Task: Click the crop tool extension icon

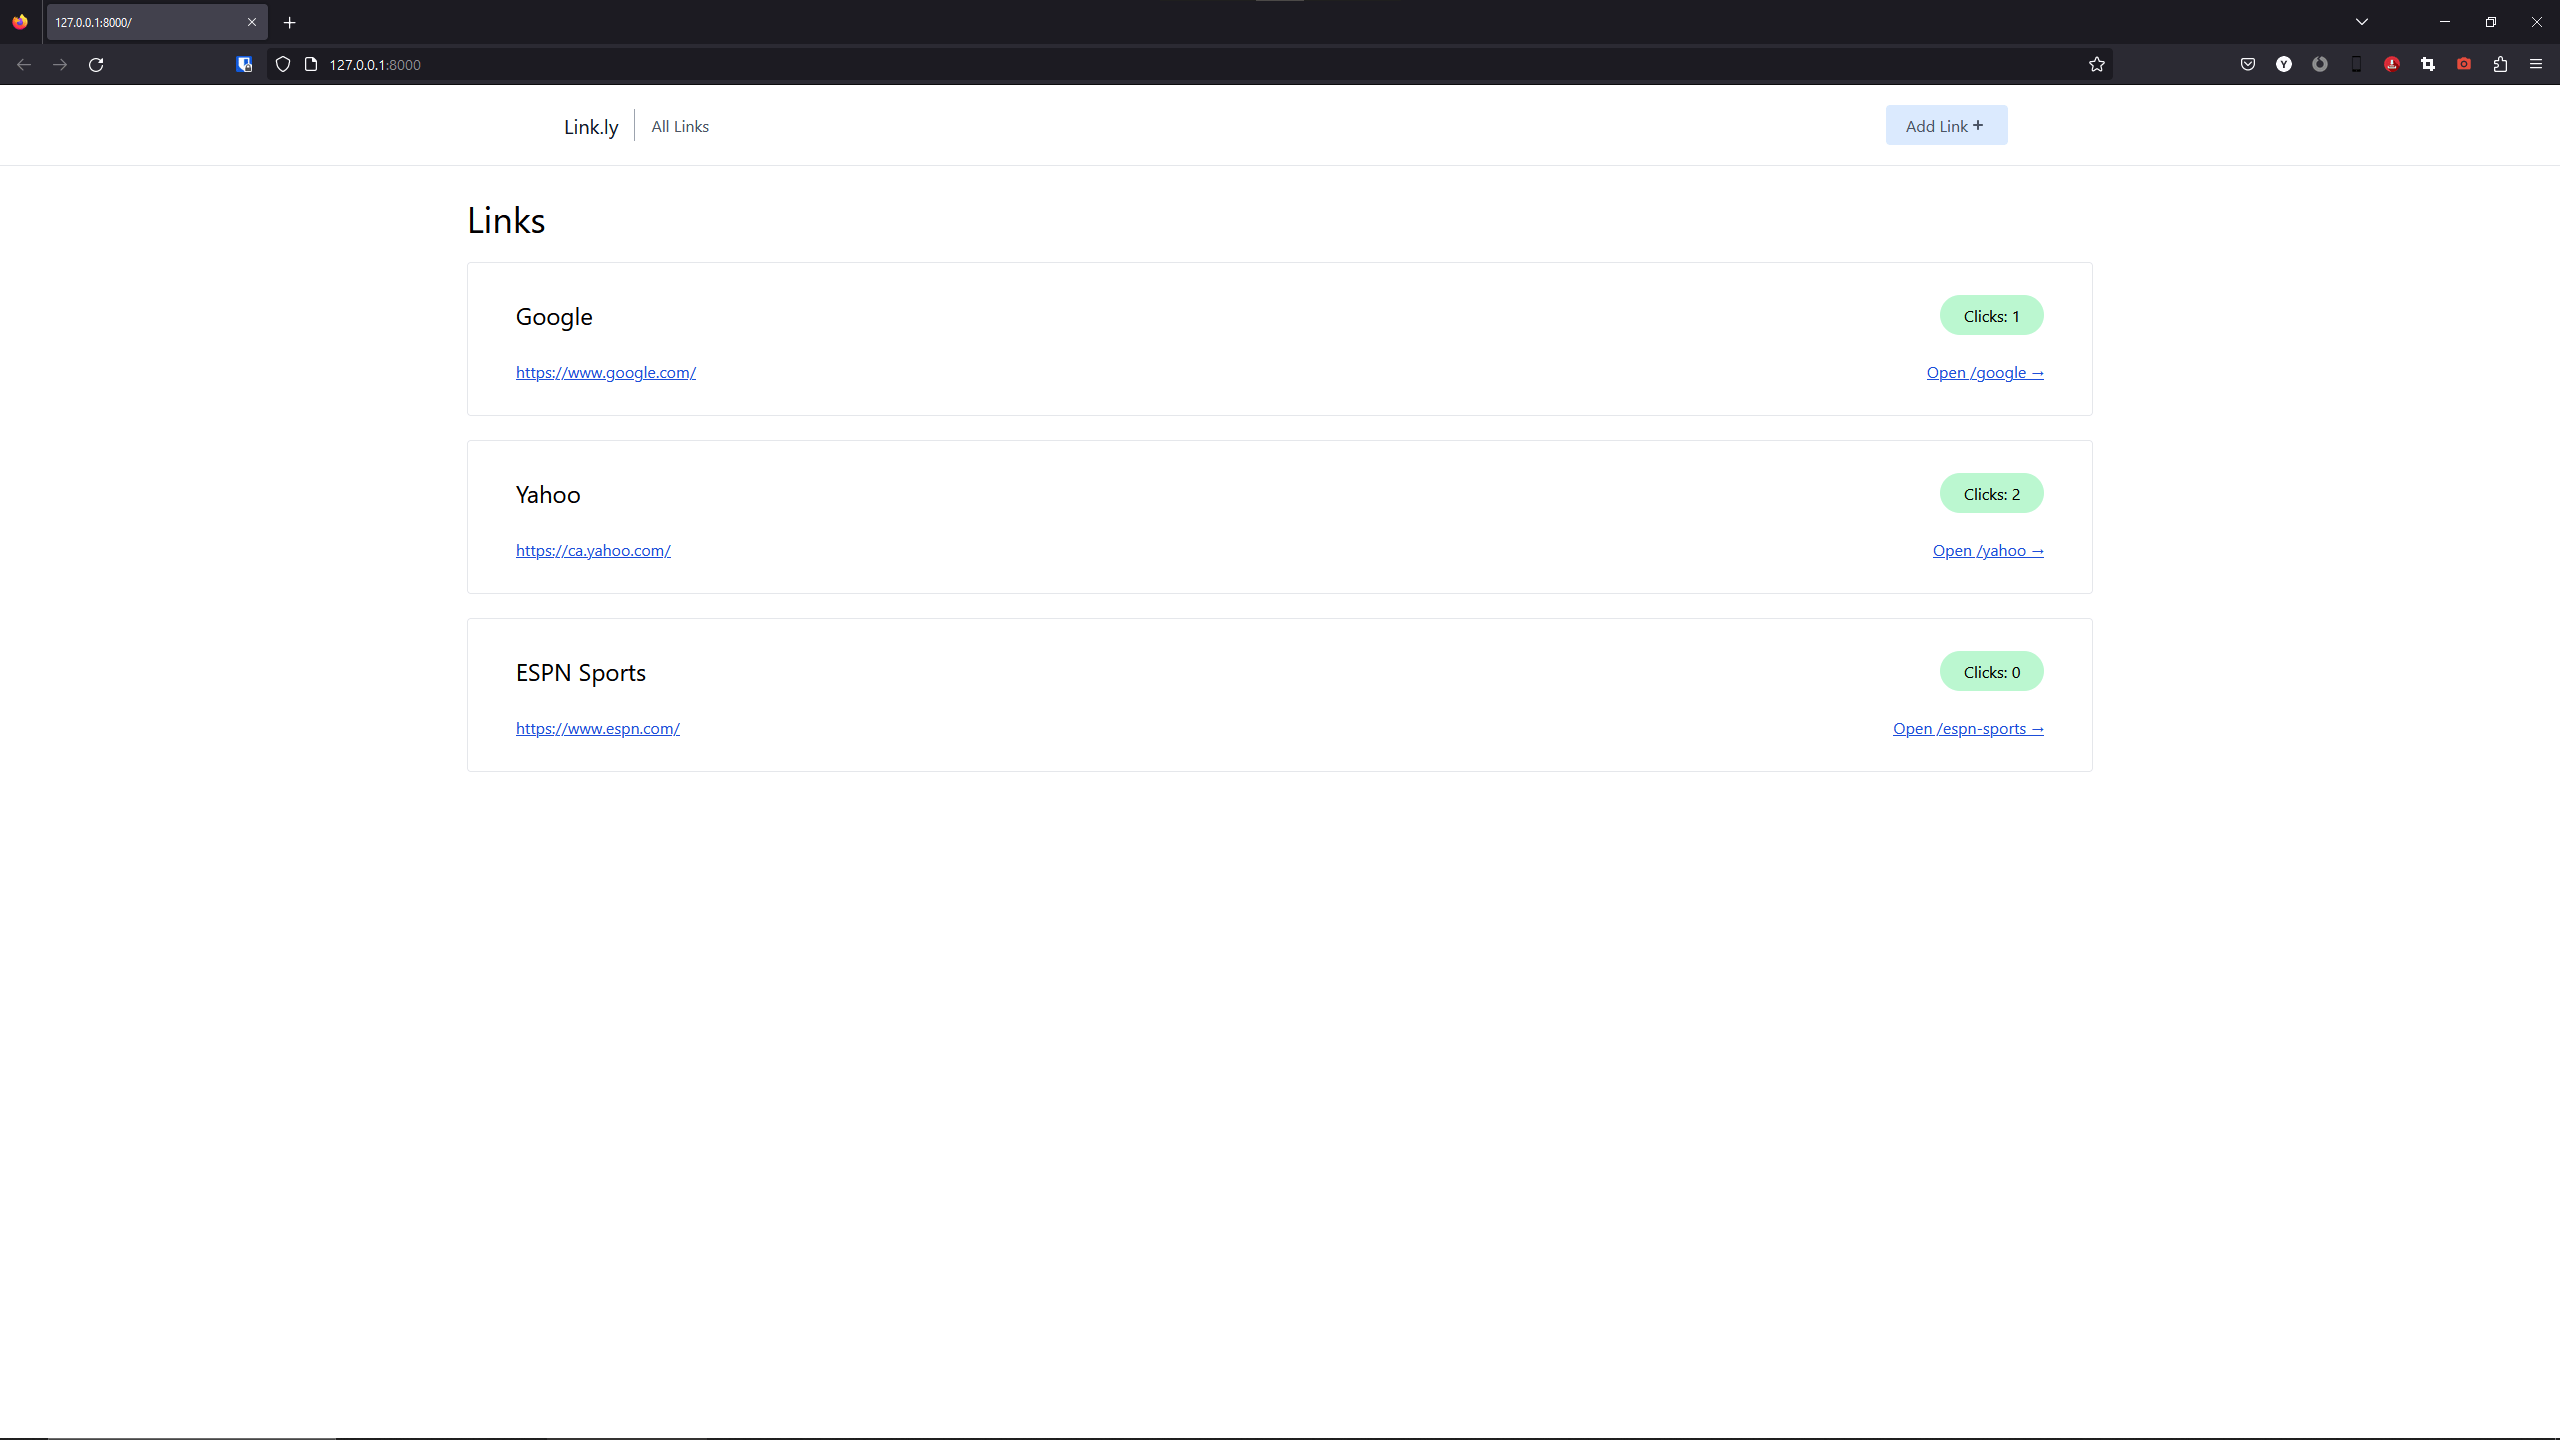Action: click(x=2428, y=64)
